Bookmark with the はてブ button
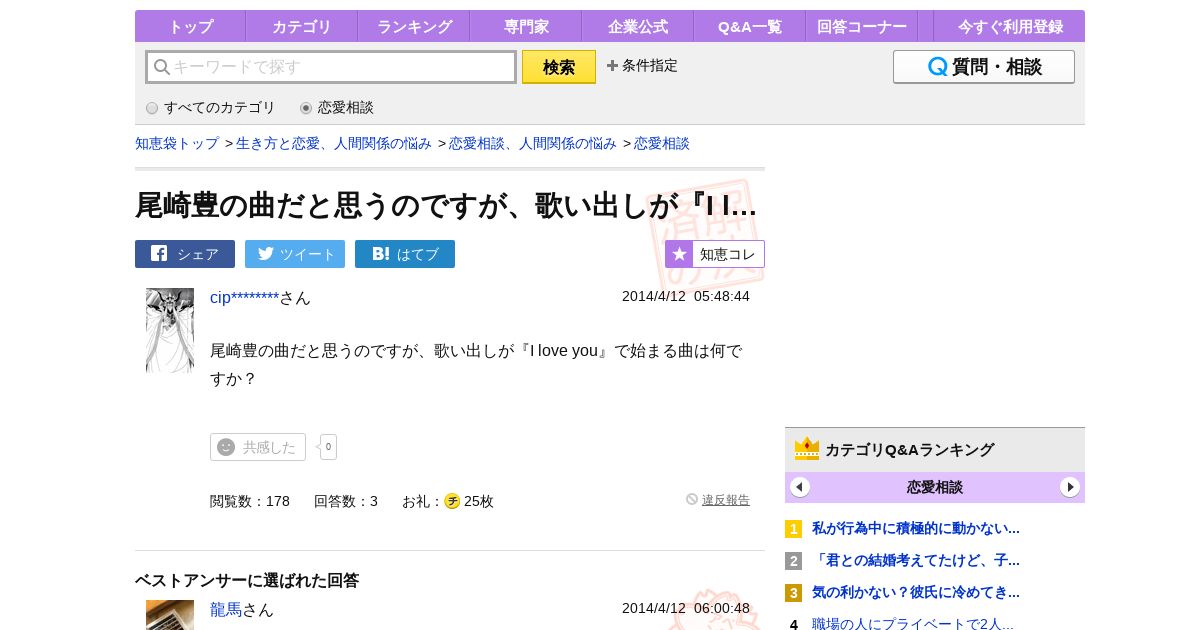 [405, 254]
